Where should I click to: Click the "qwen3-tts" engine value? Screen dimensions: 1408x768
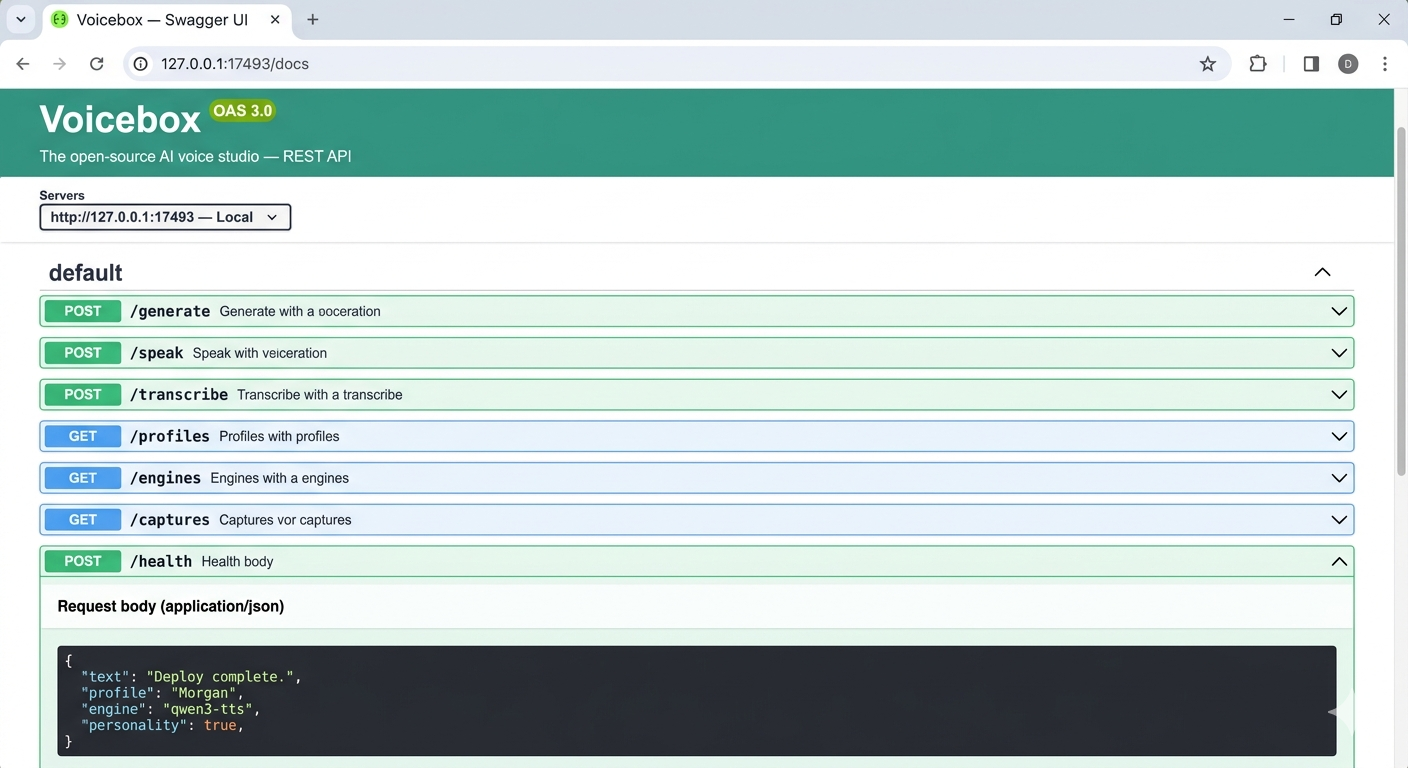click(208, 709)
